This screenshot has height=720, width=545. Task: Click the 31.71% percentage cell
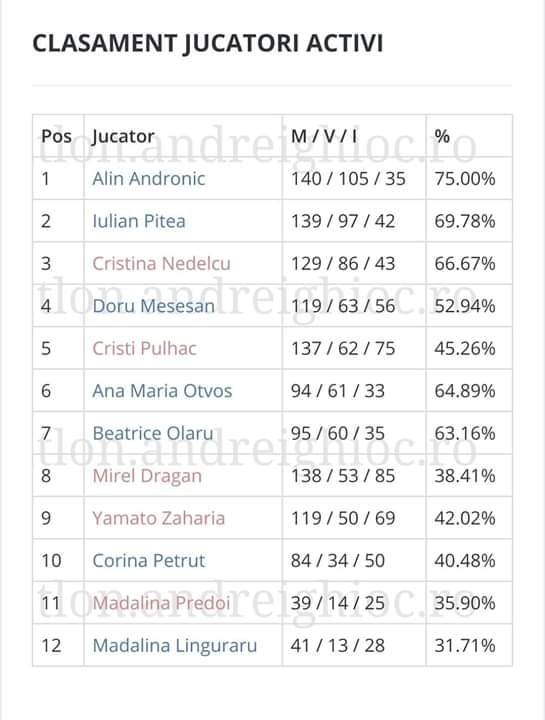(465, 646)
